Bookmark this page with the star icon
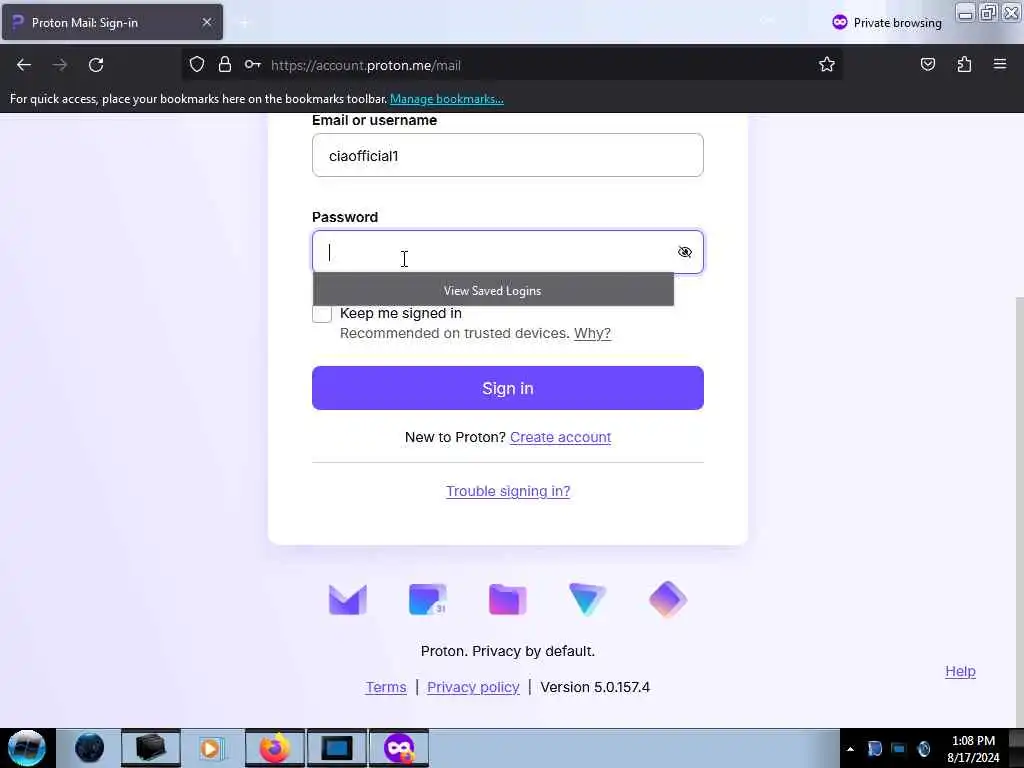 [x=827, y=65]
